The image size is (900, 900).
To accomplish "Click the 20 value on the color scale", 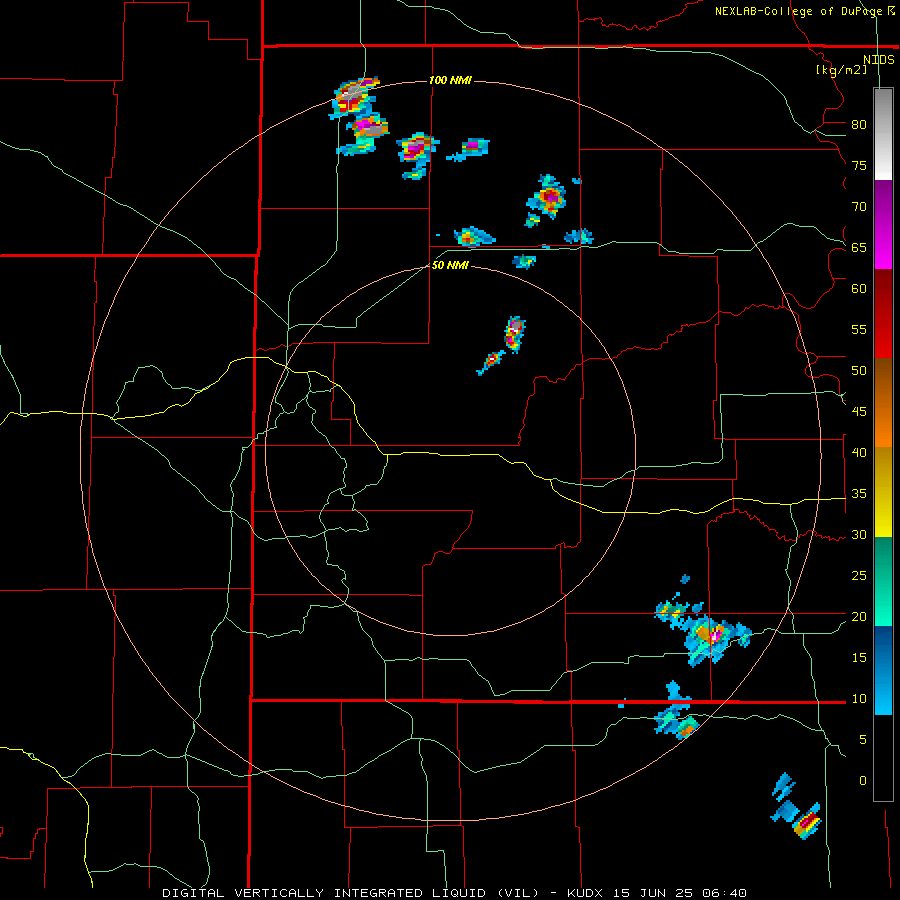I will [x=859, y=616].
